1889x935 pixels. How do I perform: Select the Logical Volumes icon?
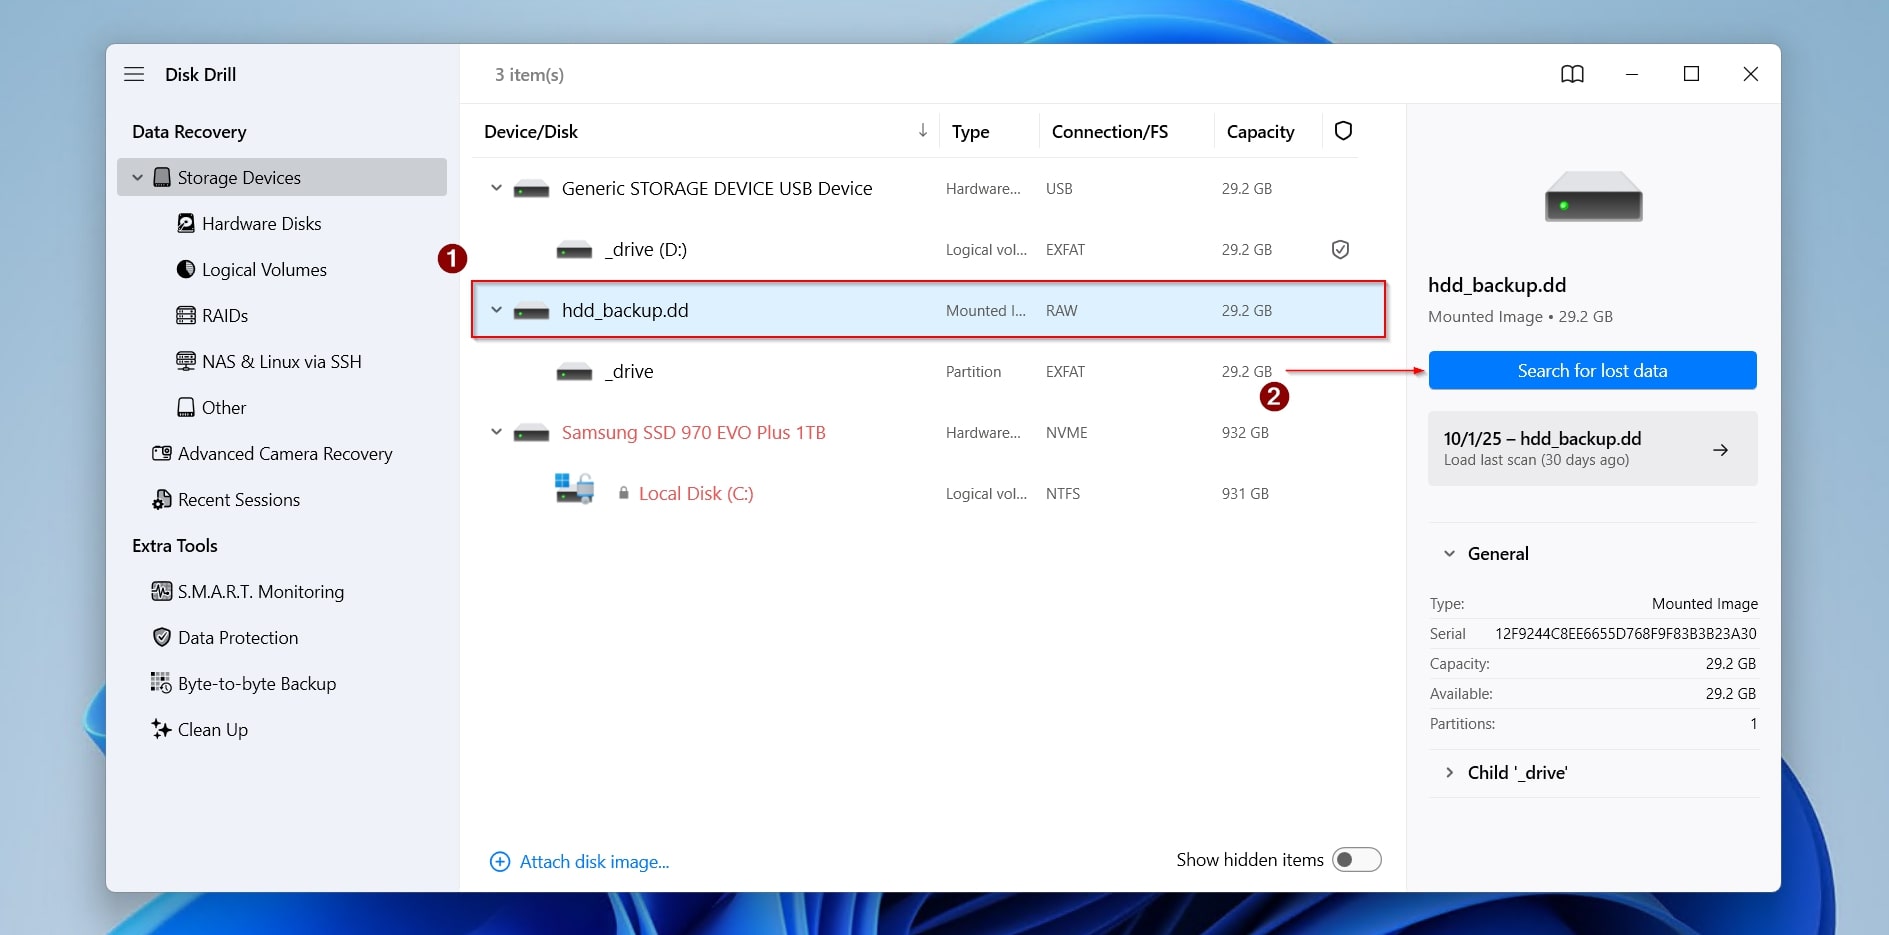pos(186,269)
